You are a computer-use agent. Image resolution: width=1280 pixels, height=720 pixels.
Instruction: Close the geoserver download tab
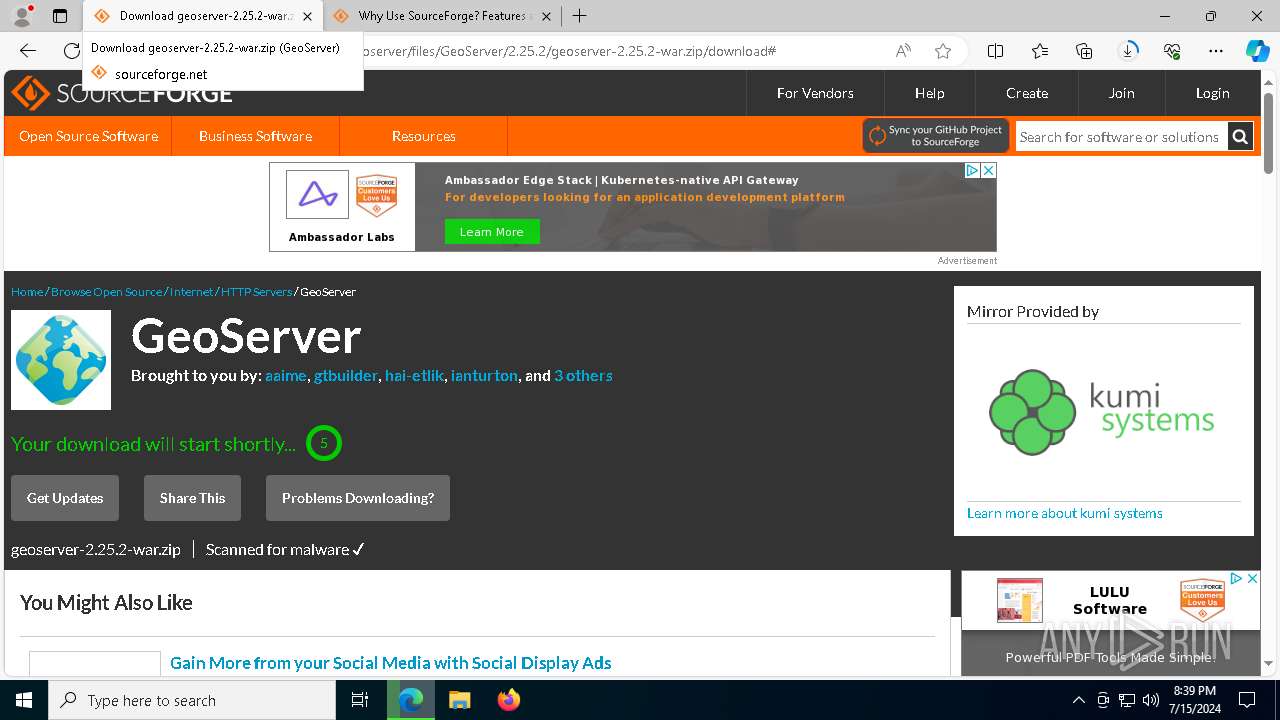coord(307,16)
